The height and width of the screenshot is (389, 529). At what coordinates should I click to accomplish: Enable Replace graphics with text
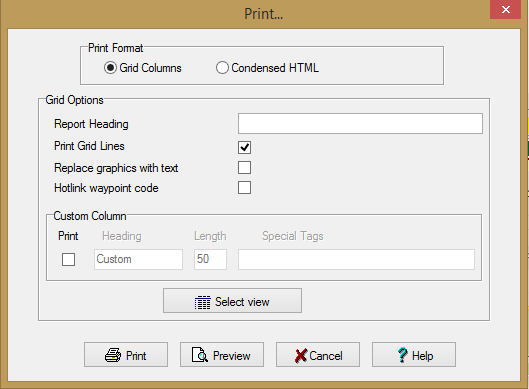244,167
